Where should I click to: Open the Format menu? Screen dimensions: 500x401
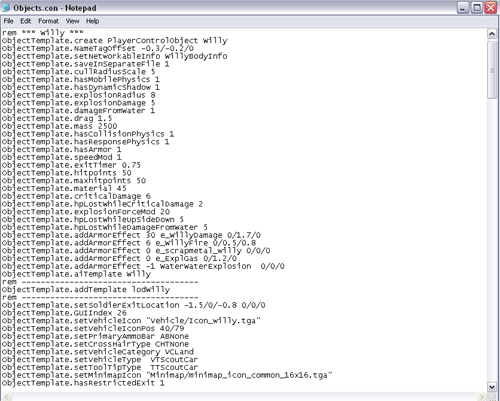[x=48, y=21]
